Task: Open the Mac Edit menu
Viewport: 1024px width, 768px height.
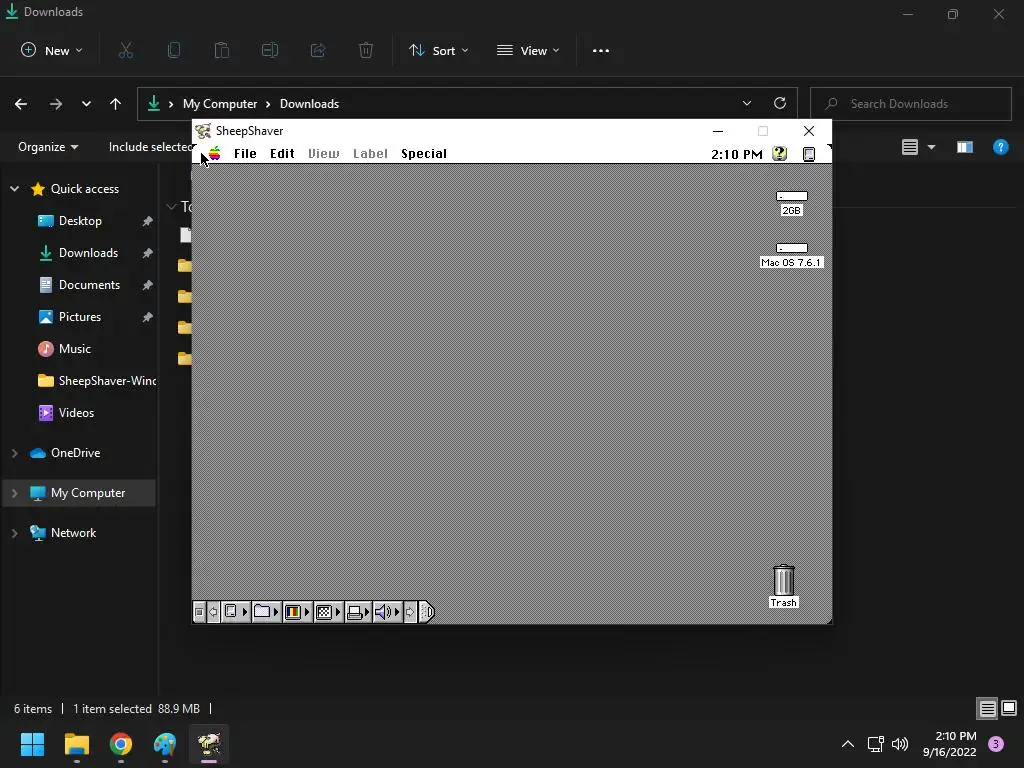Action: point(282,153)
